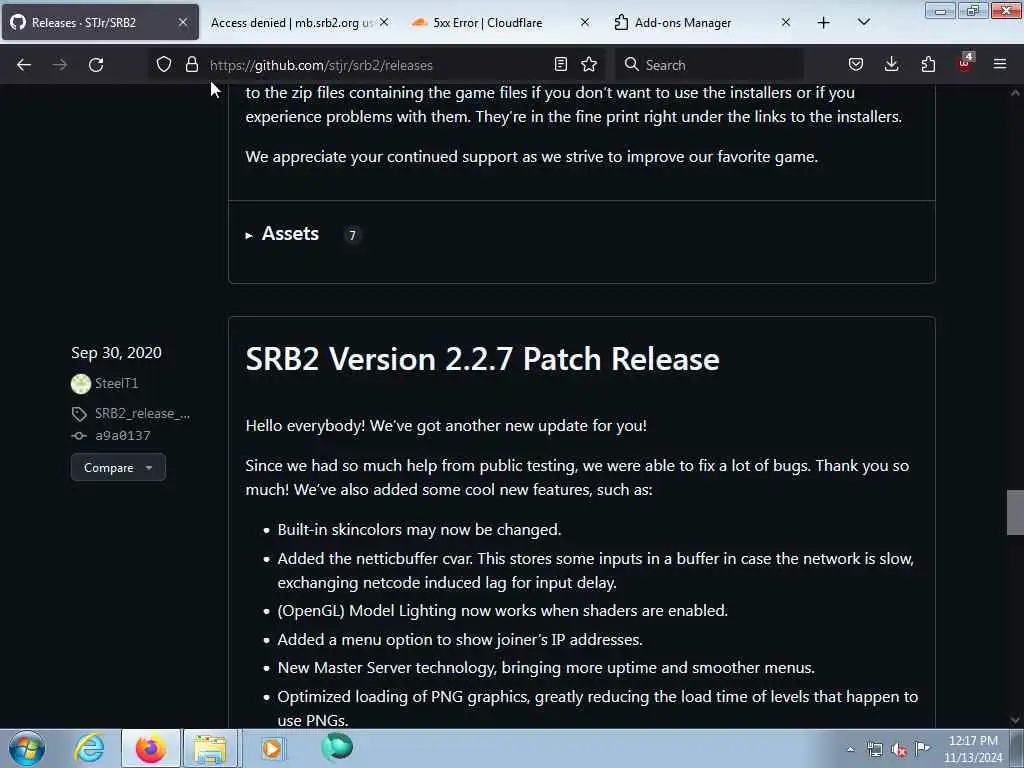Open a new browser tab
The width and height of the screenshot is (1024, 768).
point(824,23)
